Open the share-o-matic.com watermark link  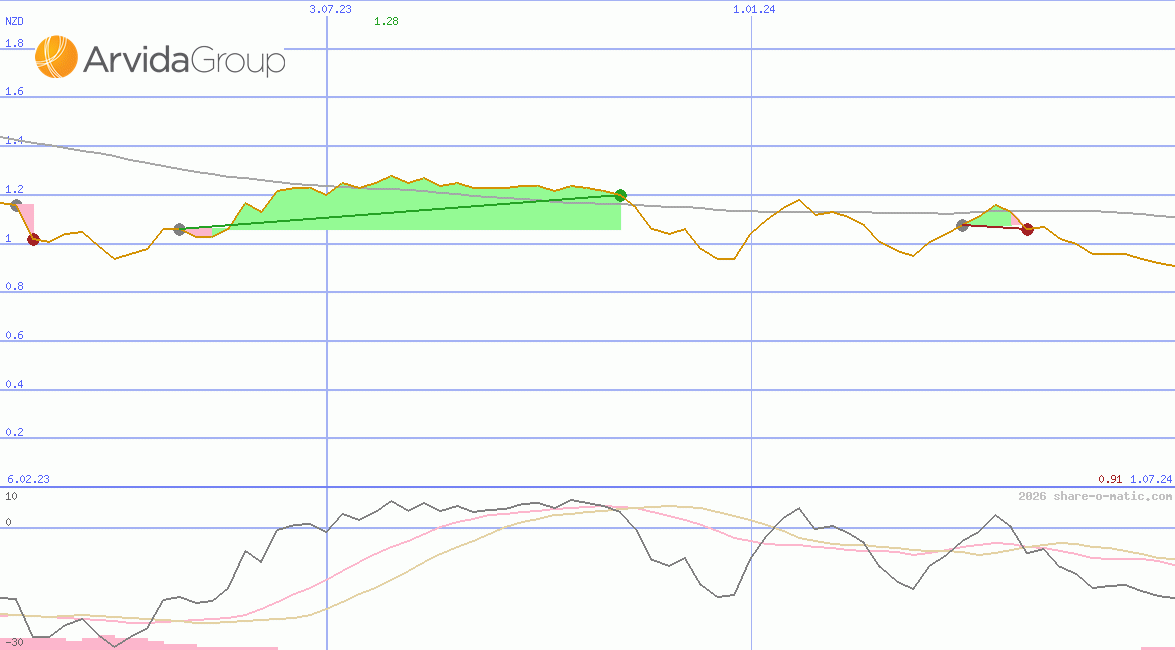[1095, 496]
